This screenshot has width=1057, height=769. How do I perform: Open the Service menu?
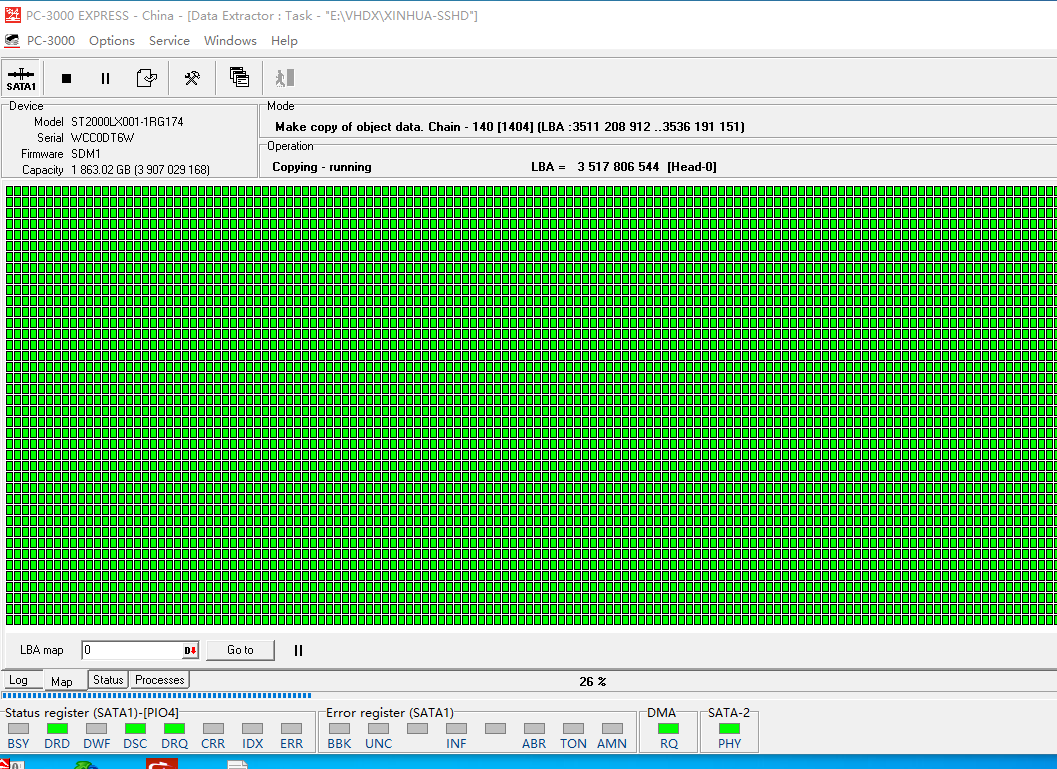click(x=169, y=41)
